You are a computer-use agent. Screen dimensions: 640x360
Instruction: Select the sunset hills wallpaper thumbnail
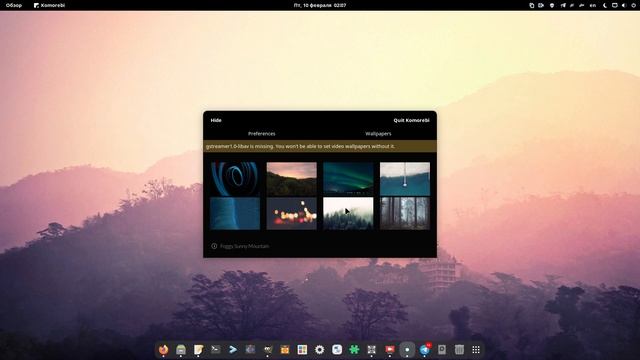coord(291,179)
